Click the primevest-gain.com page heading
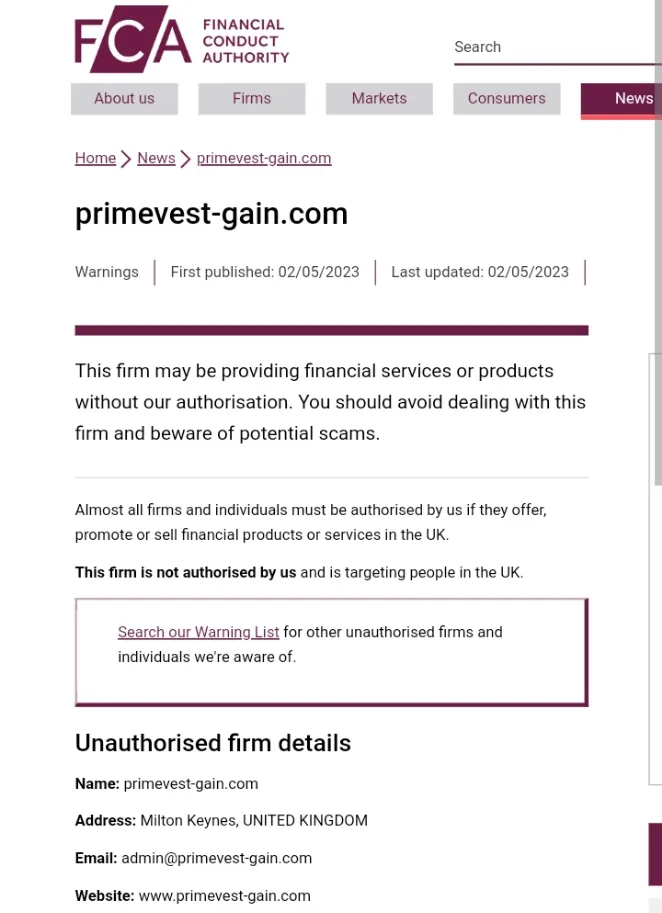The width and height of the screenshot is (662, 913). 211,214
